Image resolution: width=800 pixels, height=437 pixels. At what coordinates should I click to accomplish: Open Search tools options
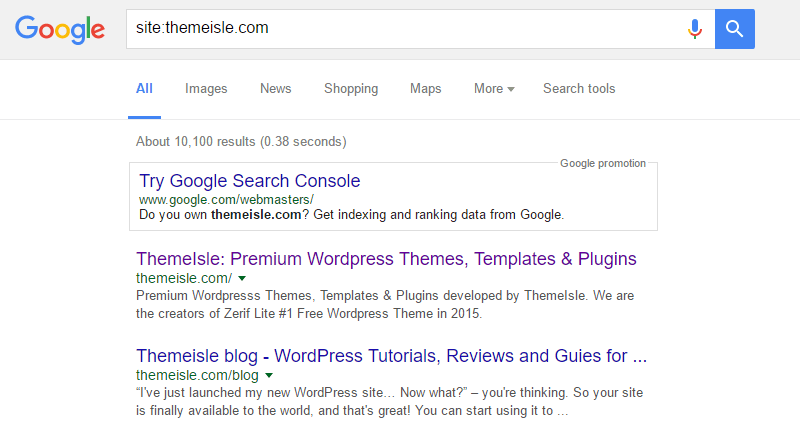pos(579,89)
